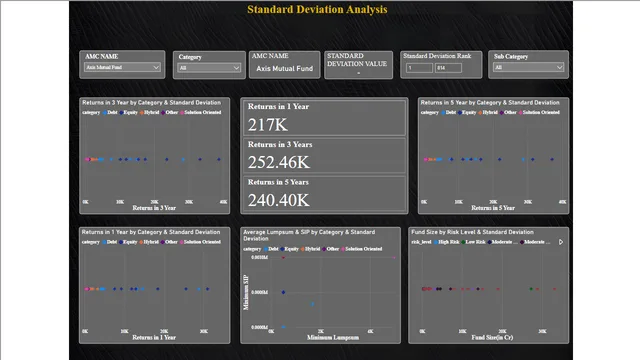Show more legend items in Fund Size chart

point(561,242)
